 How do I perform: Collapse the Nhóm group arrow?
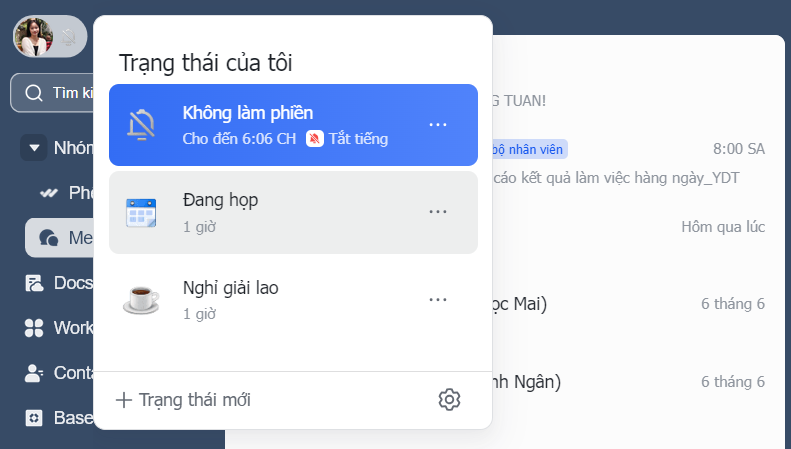tap(34, 148)
